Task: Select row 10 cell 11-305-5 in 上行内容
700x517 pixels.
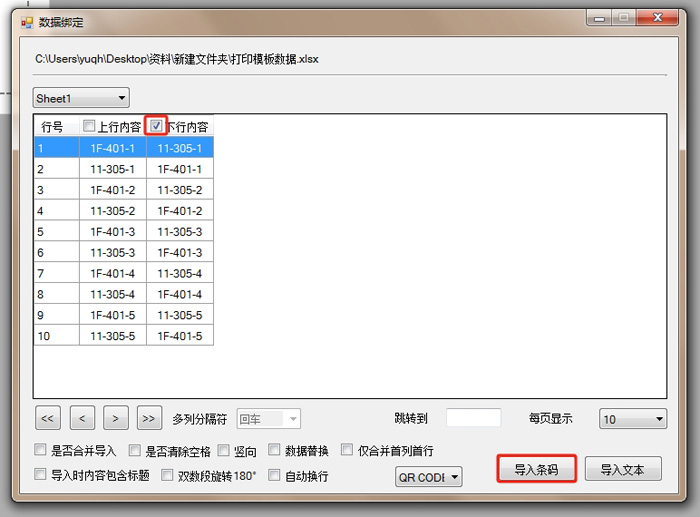Action: pos(113,336)
